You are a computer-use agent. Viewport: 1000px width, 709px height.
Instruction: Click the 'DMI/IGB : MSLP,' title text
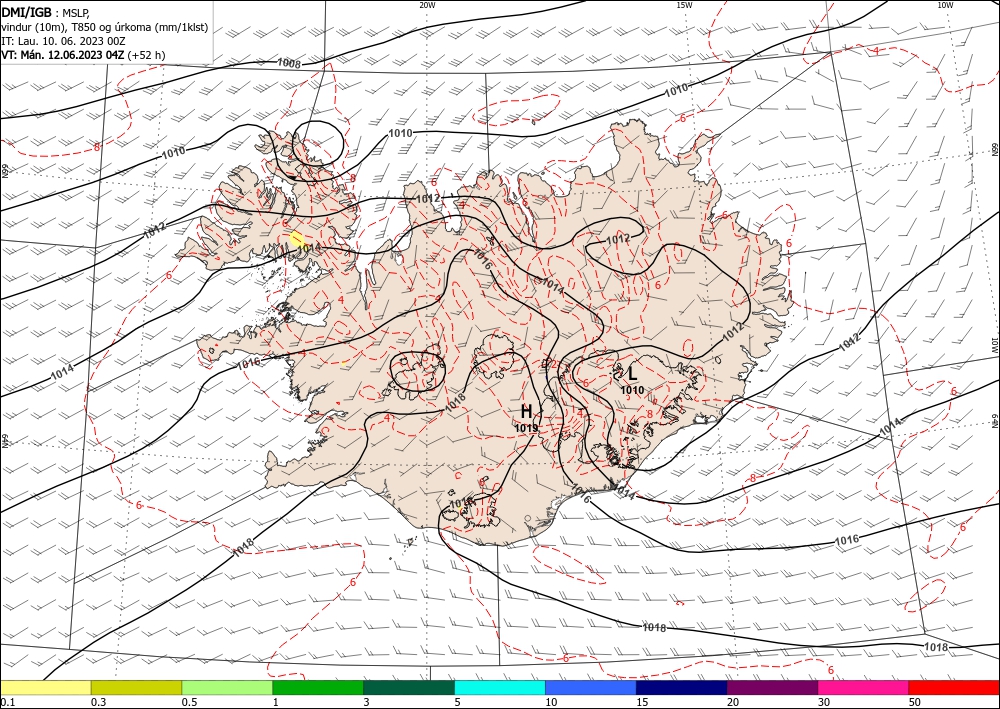pyautogui.click(x=46, y=13)
